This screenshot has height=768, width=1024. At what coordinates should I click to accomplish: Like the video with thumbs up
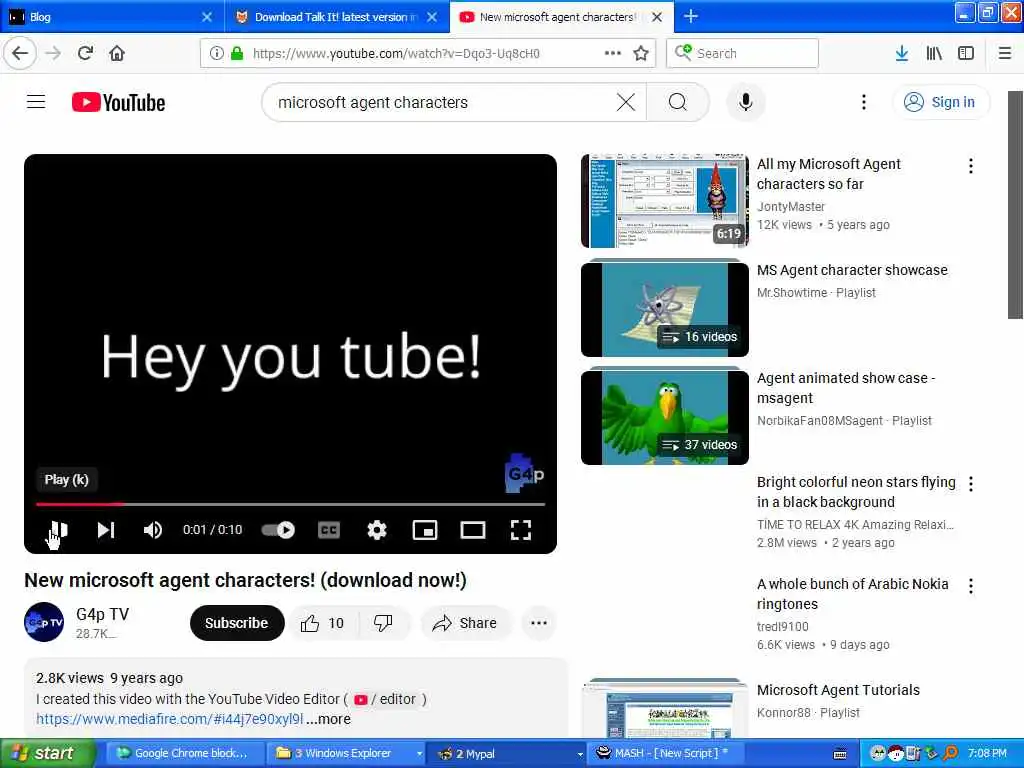323,623
